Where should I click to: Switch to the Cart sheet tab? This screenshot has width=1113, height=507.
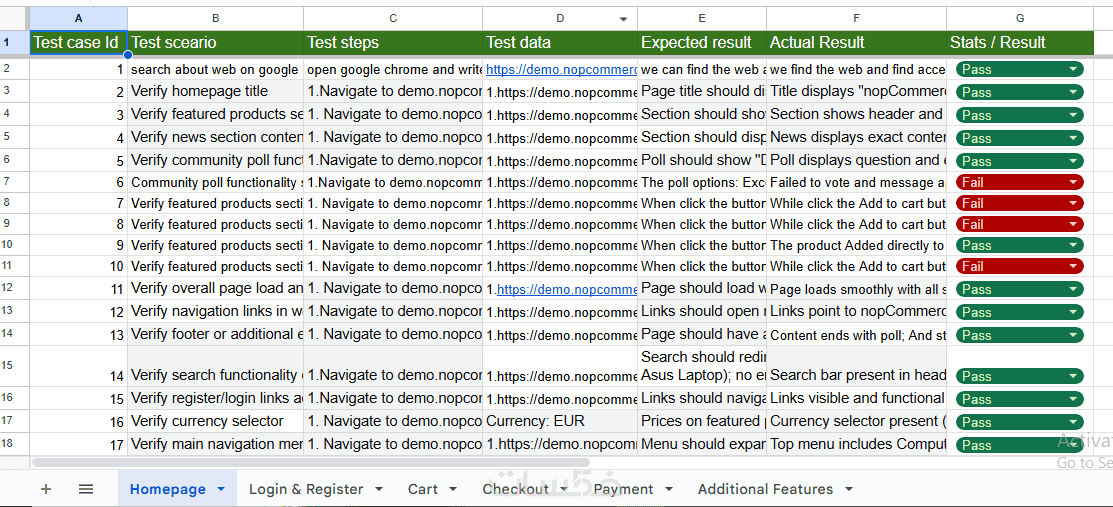click(x=423, y=489)
